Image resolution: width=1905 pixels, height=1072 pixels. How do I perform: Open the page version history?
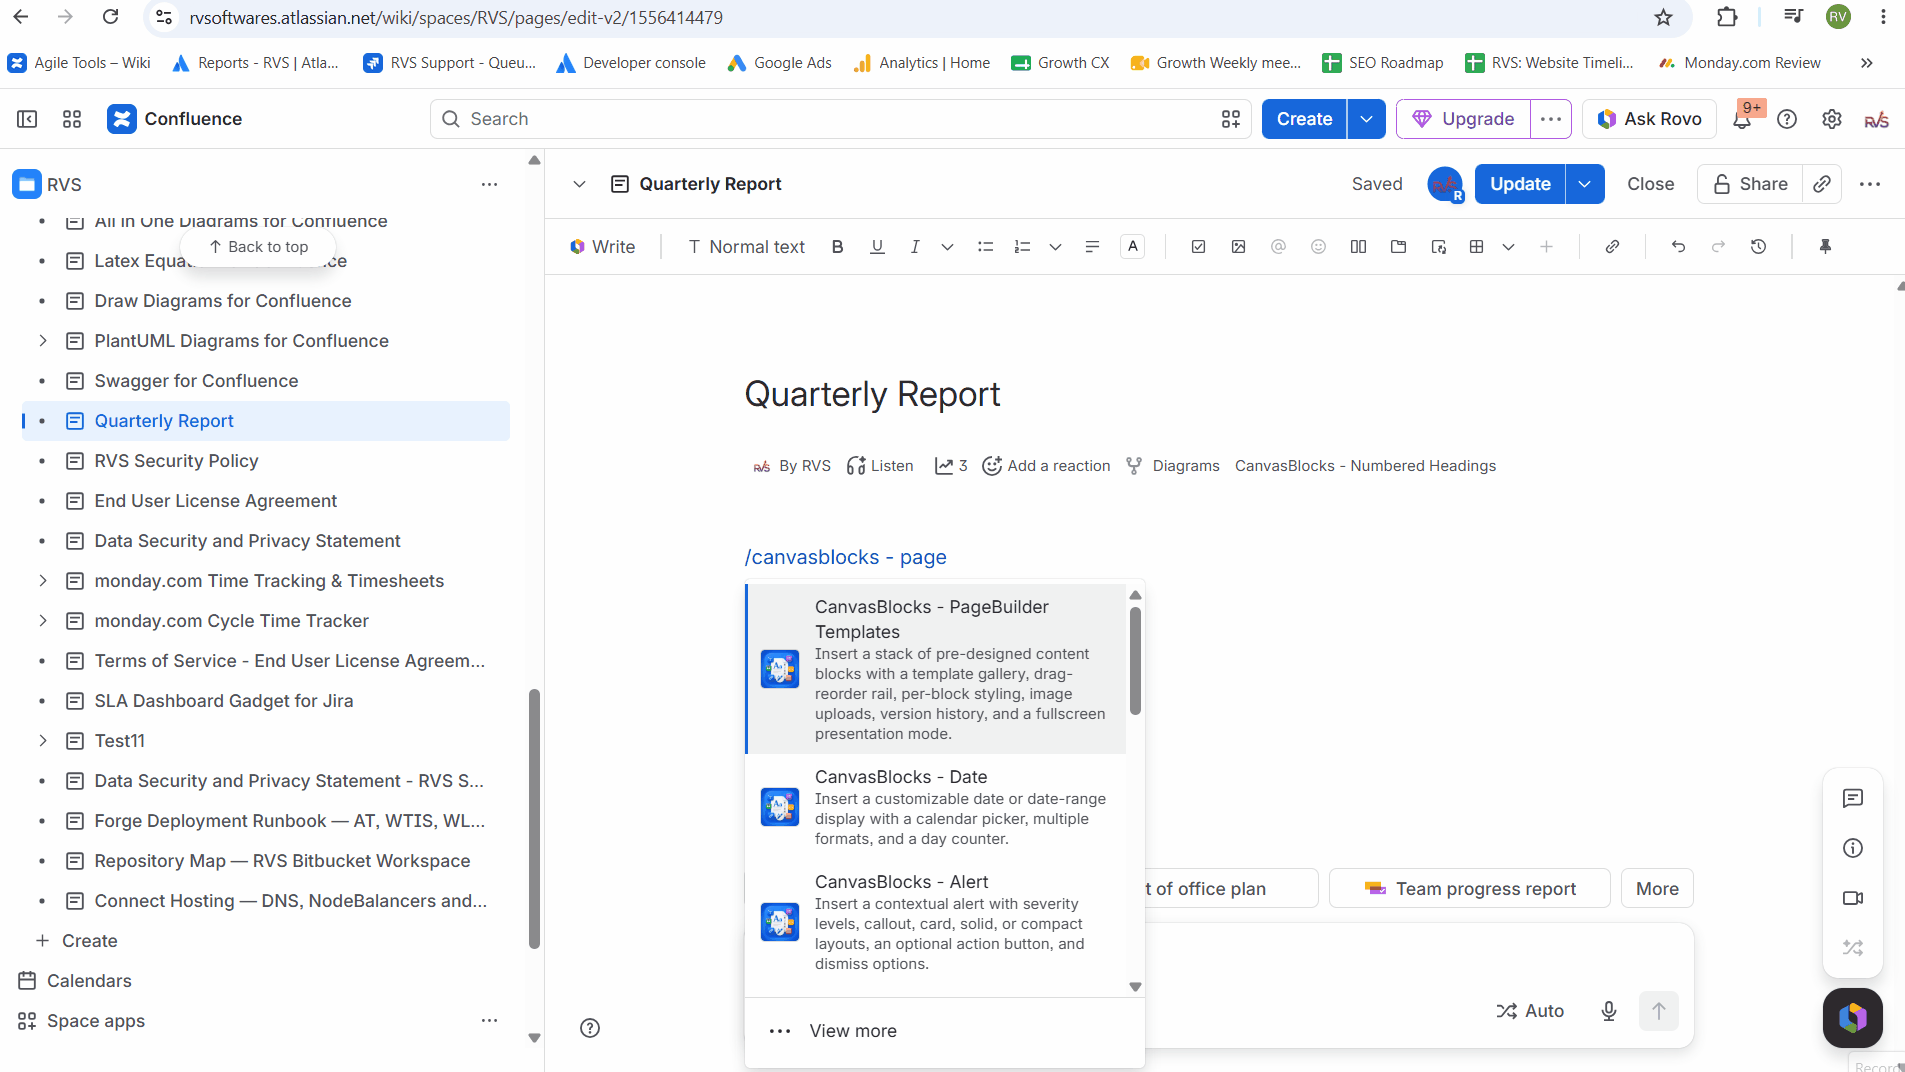pyautogui.click(x=1758, y=247)
